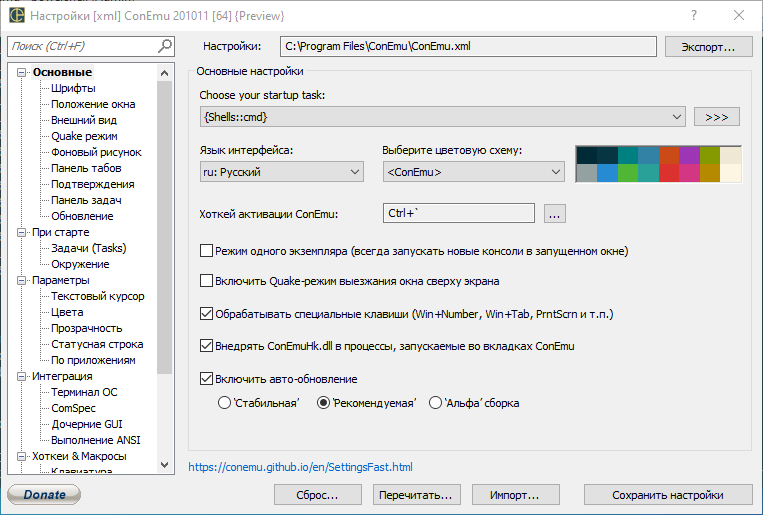Open the startup task dropdown {Shells::cmd}
This screenshot has height=515, width=763.
[442, 117]
